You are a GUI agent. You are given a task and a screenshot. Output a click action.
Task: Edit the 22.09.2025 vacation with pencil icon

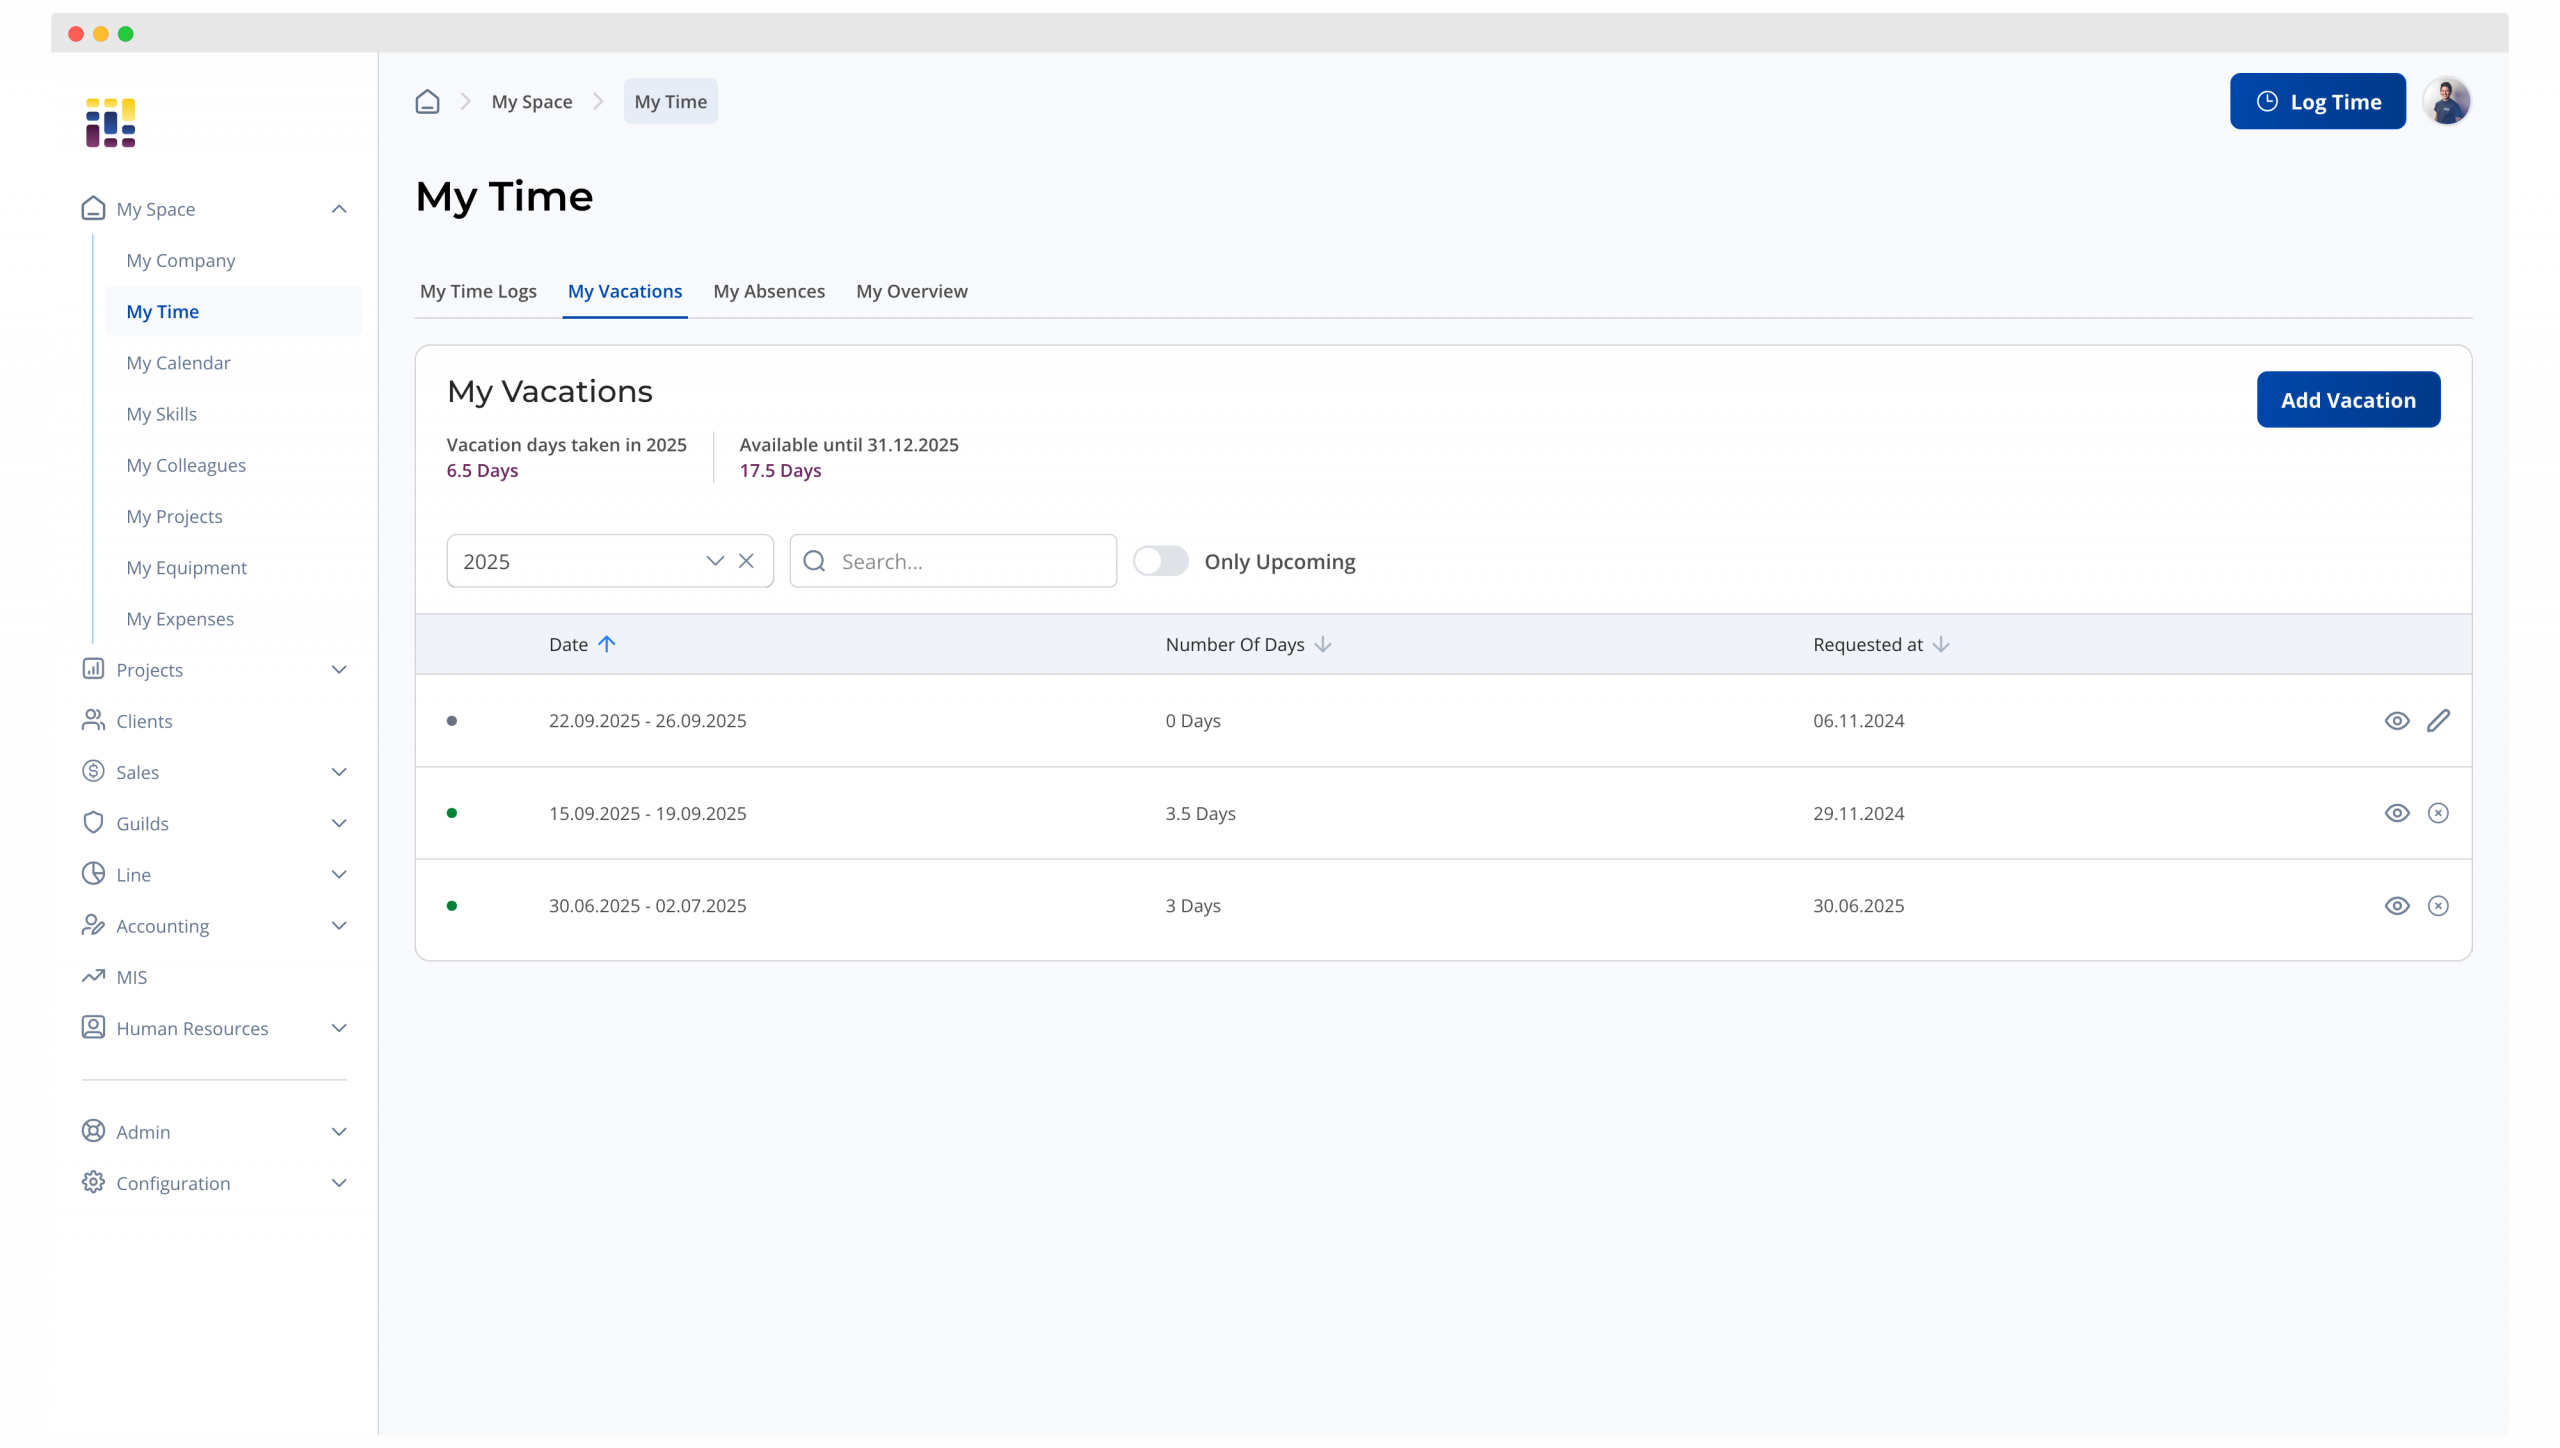[x=2438, y=721]
